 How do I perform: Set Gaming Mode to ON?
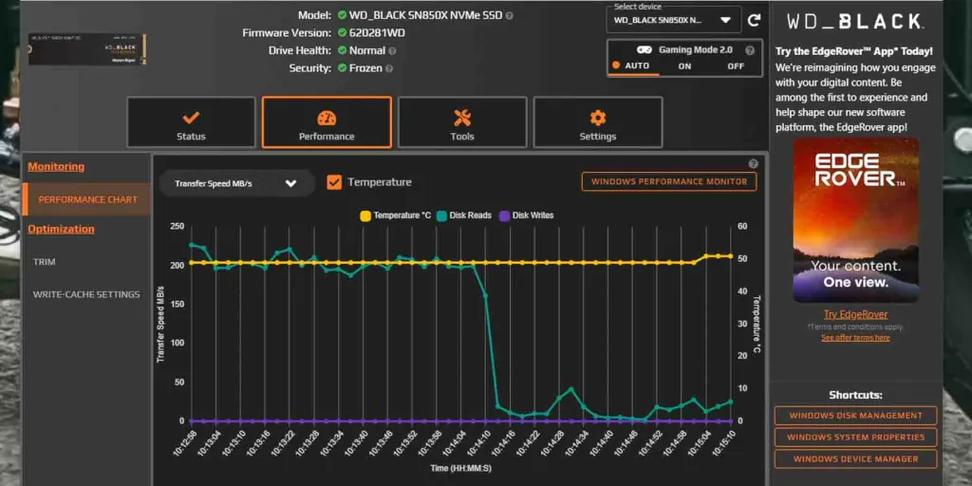point(685,66)
